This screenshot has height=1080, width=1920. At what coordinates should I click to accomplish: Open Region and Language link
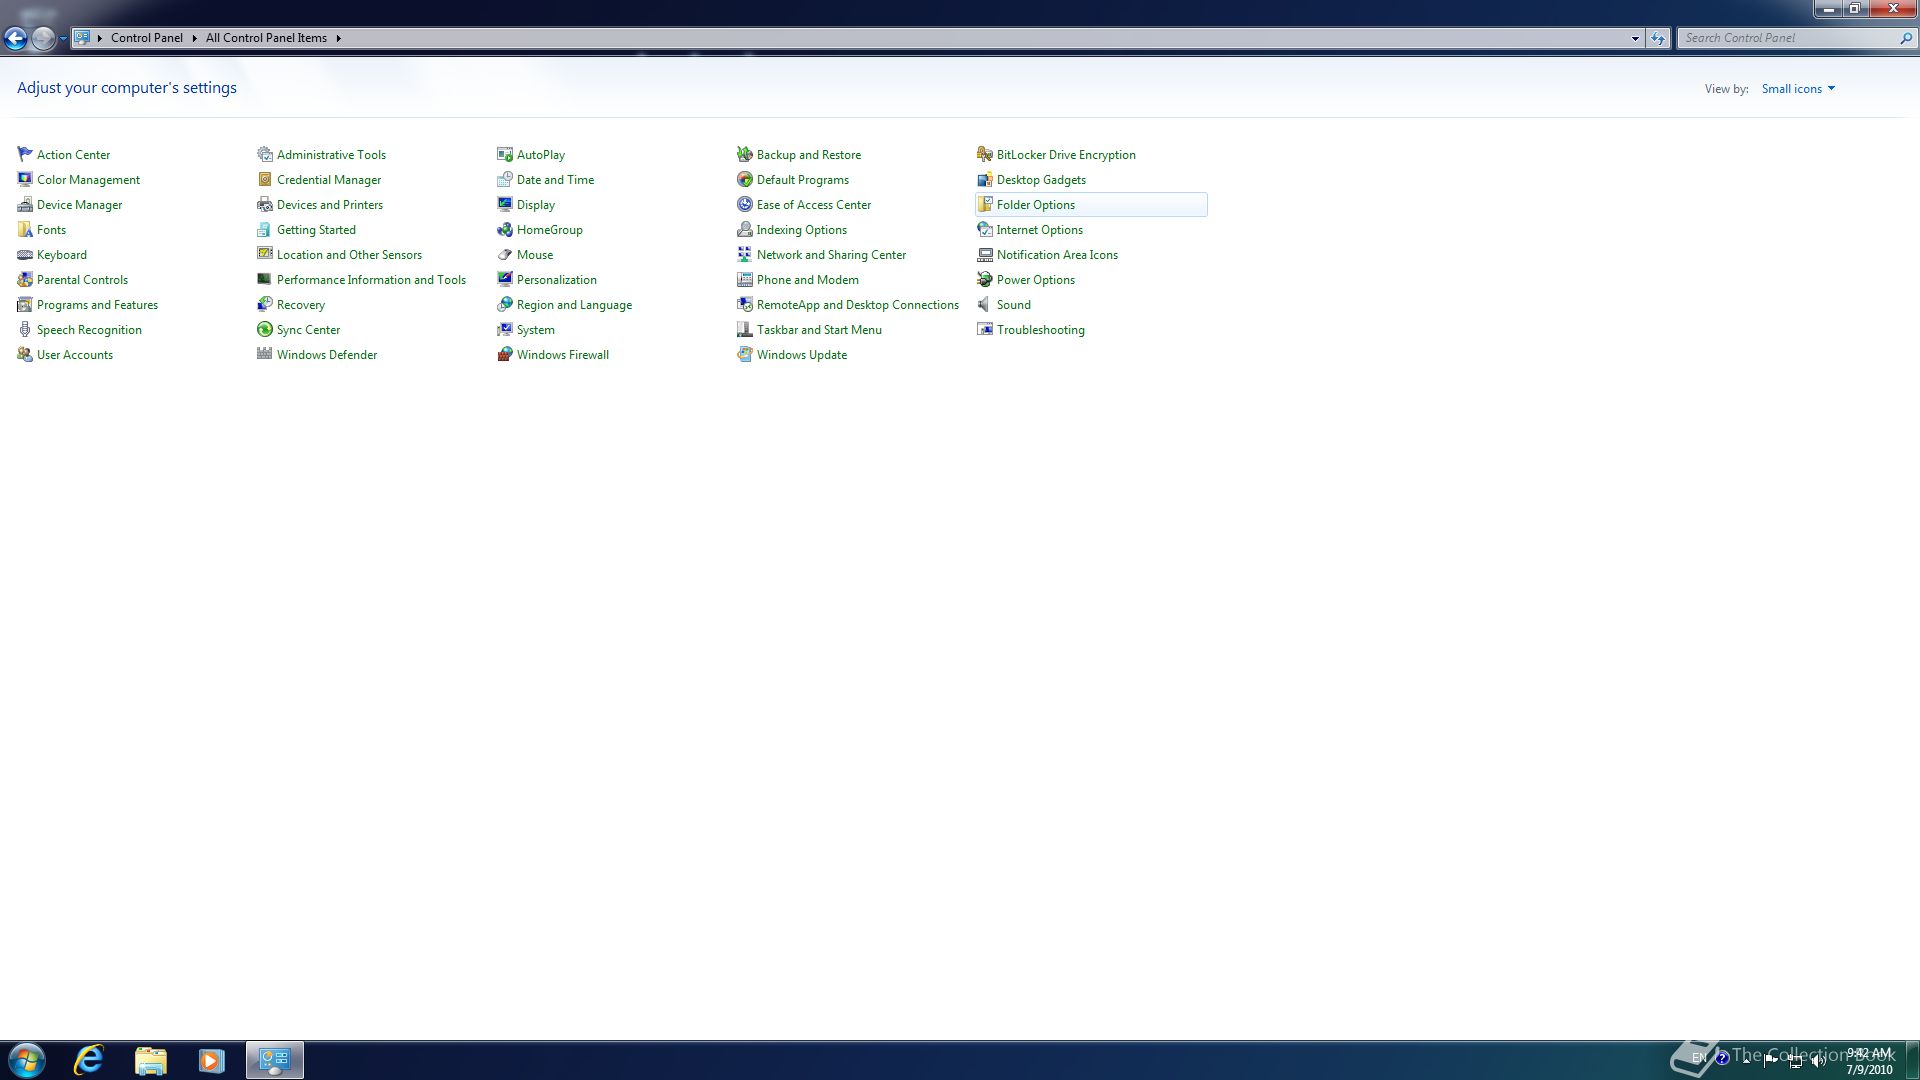[x=574, y=305]
